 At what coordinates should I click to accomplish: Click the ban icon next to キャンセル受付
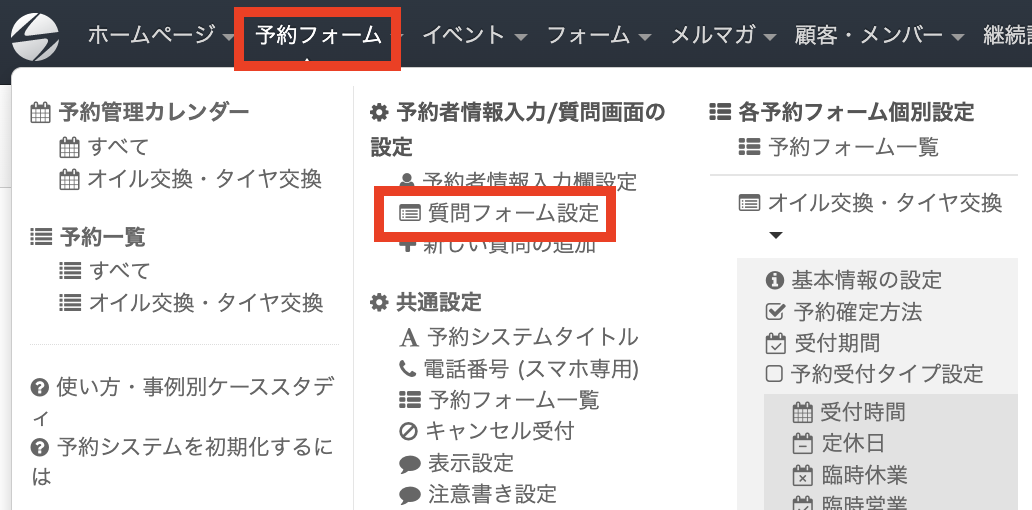(x=408, y=431)
